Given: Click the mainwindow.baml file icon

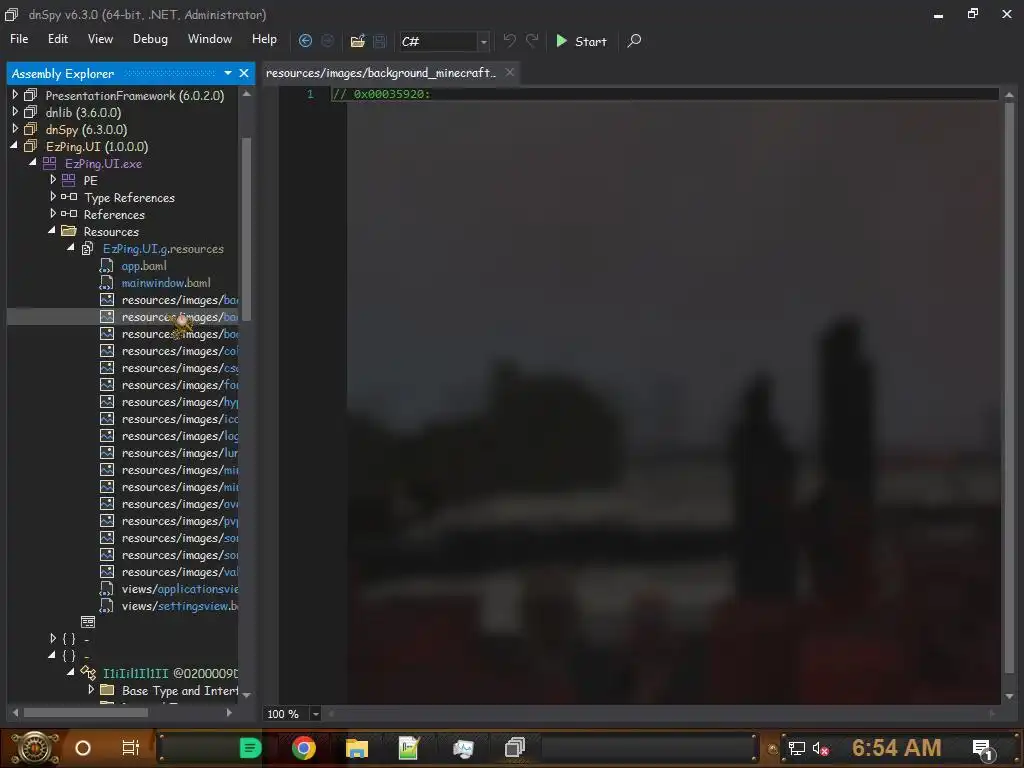Looking at the screenshot, I should [x=106, y=283].
